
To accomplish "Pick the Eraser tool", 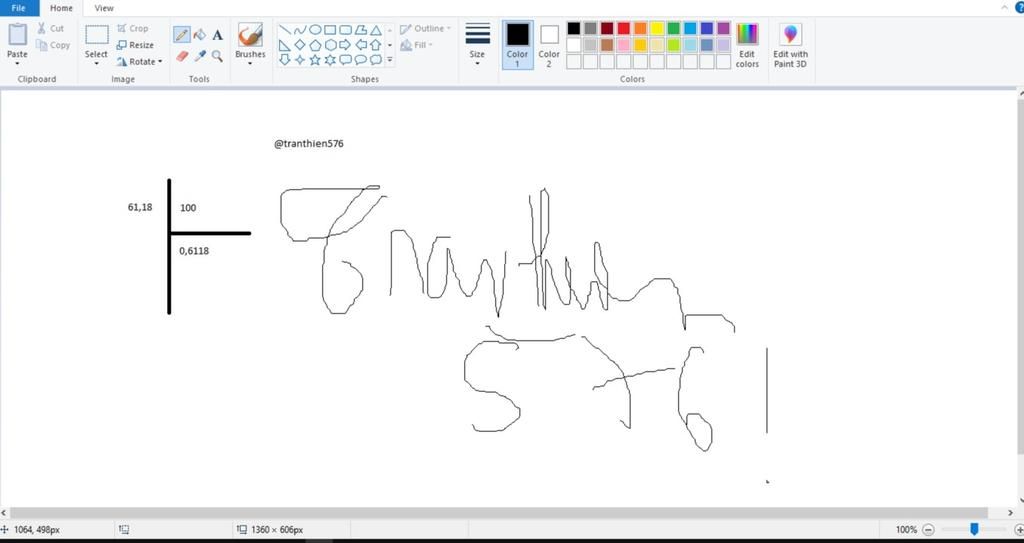I will (182, 57).
